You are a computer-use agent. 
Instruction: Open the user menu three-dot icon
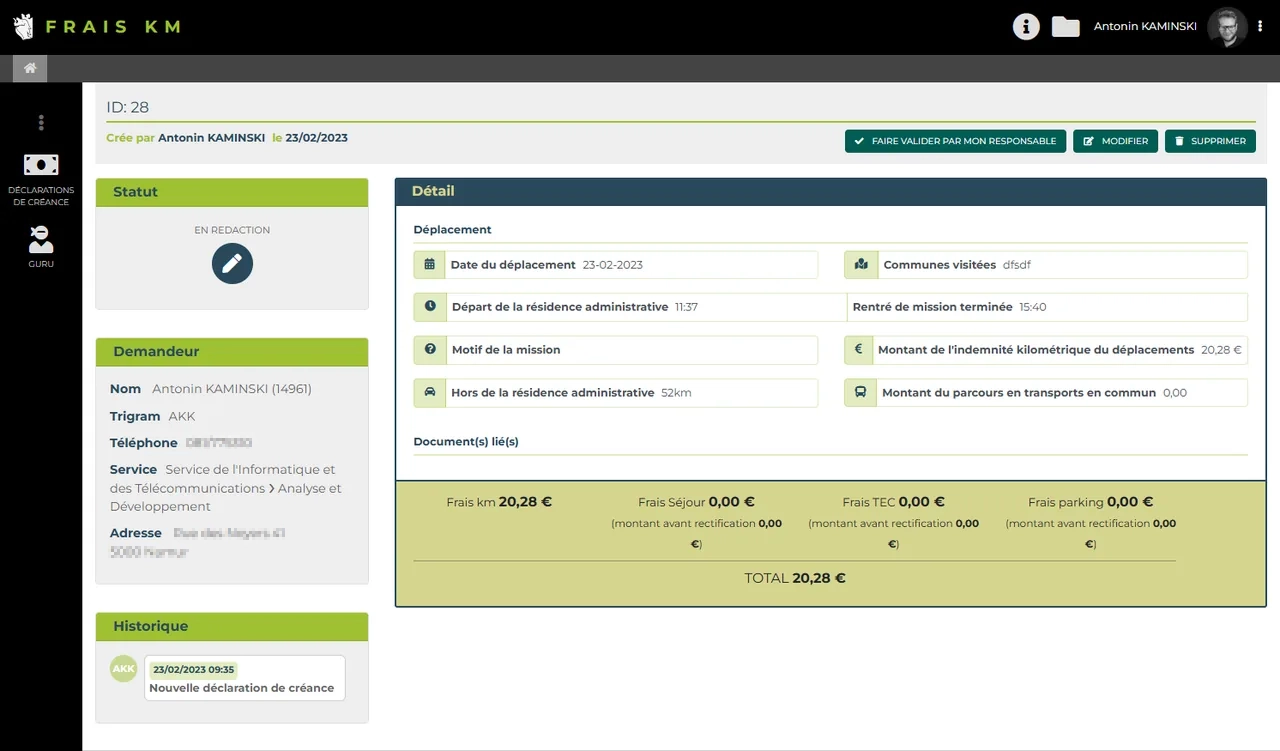1260,27
